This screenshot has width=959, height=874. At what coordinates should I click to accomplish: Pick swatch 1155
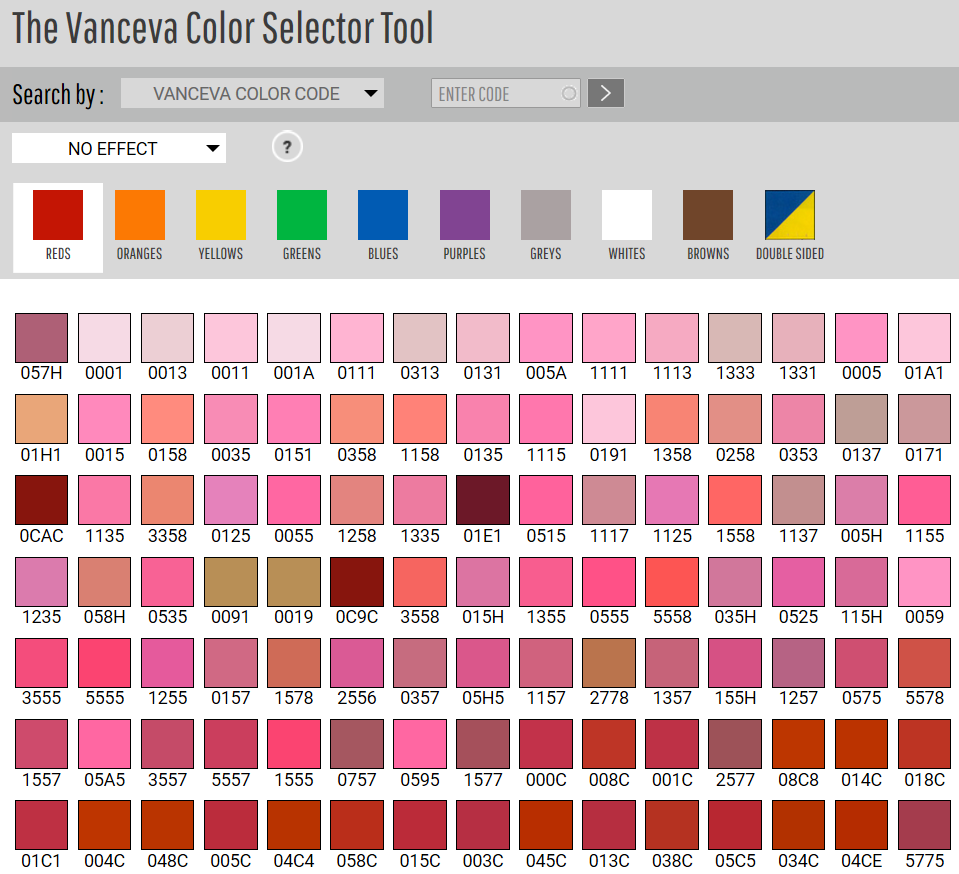pyautogui.click(x=924, y=500)
